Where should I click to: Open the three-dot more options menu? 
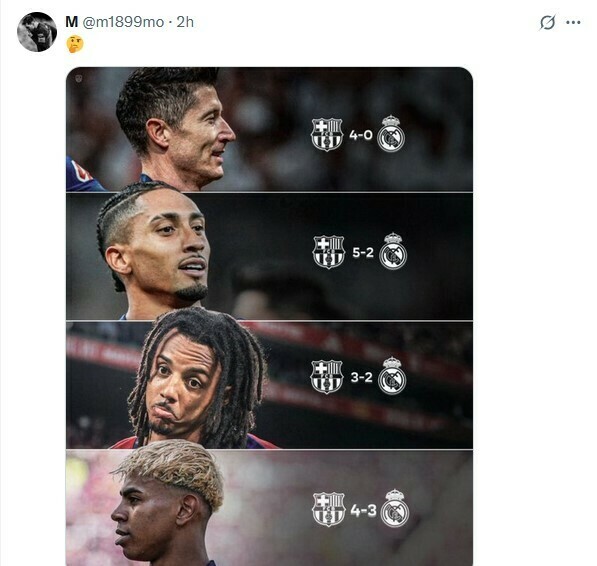pos(573,22)
